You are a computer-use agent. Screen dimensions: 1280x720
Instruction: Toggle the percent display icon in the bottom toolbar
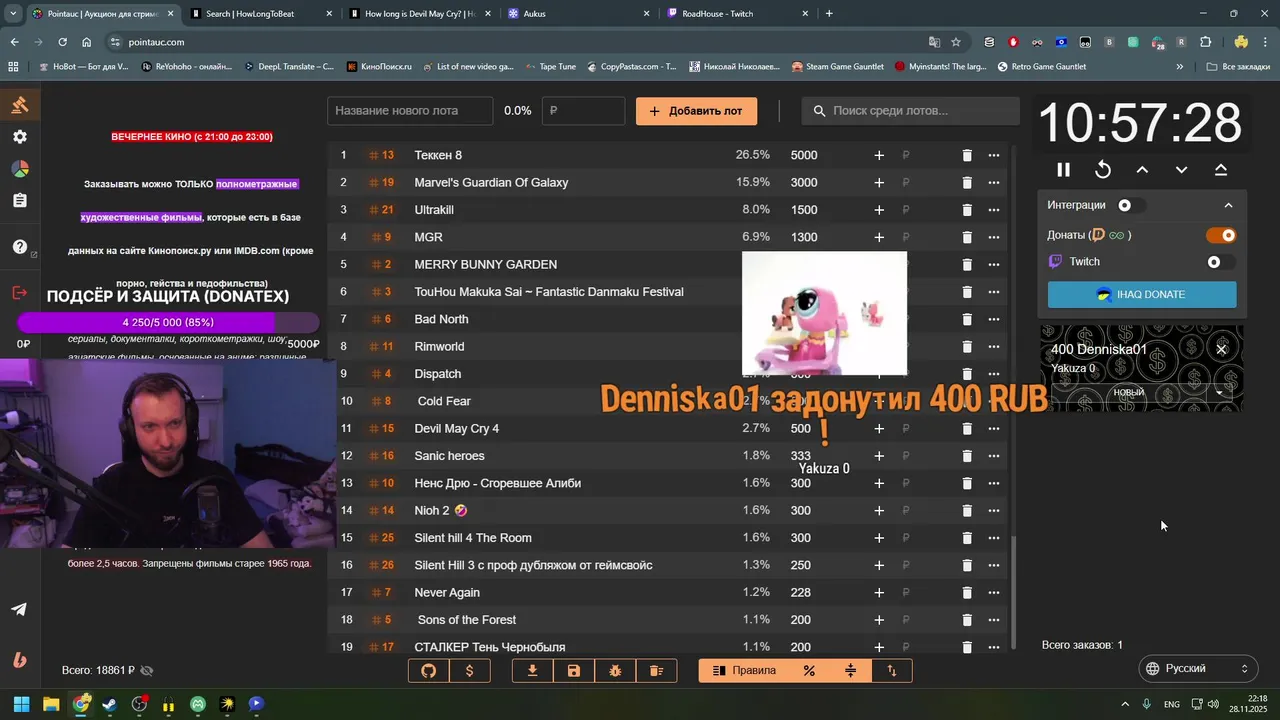(809, 670)
